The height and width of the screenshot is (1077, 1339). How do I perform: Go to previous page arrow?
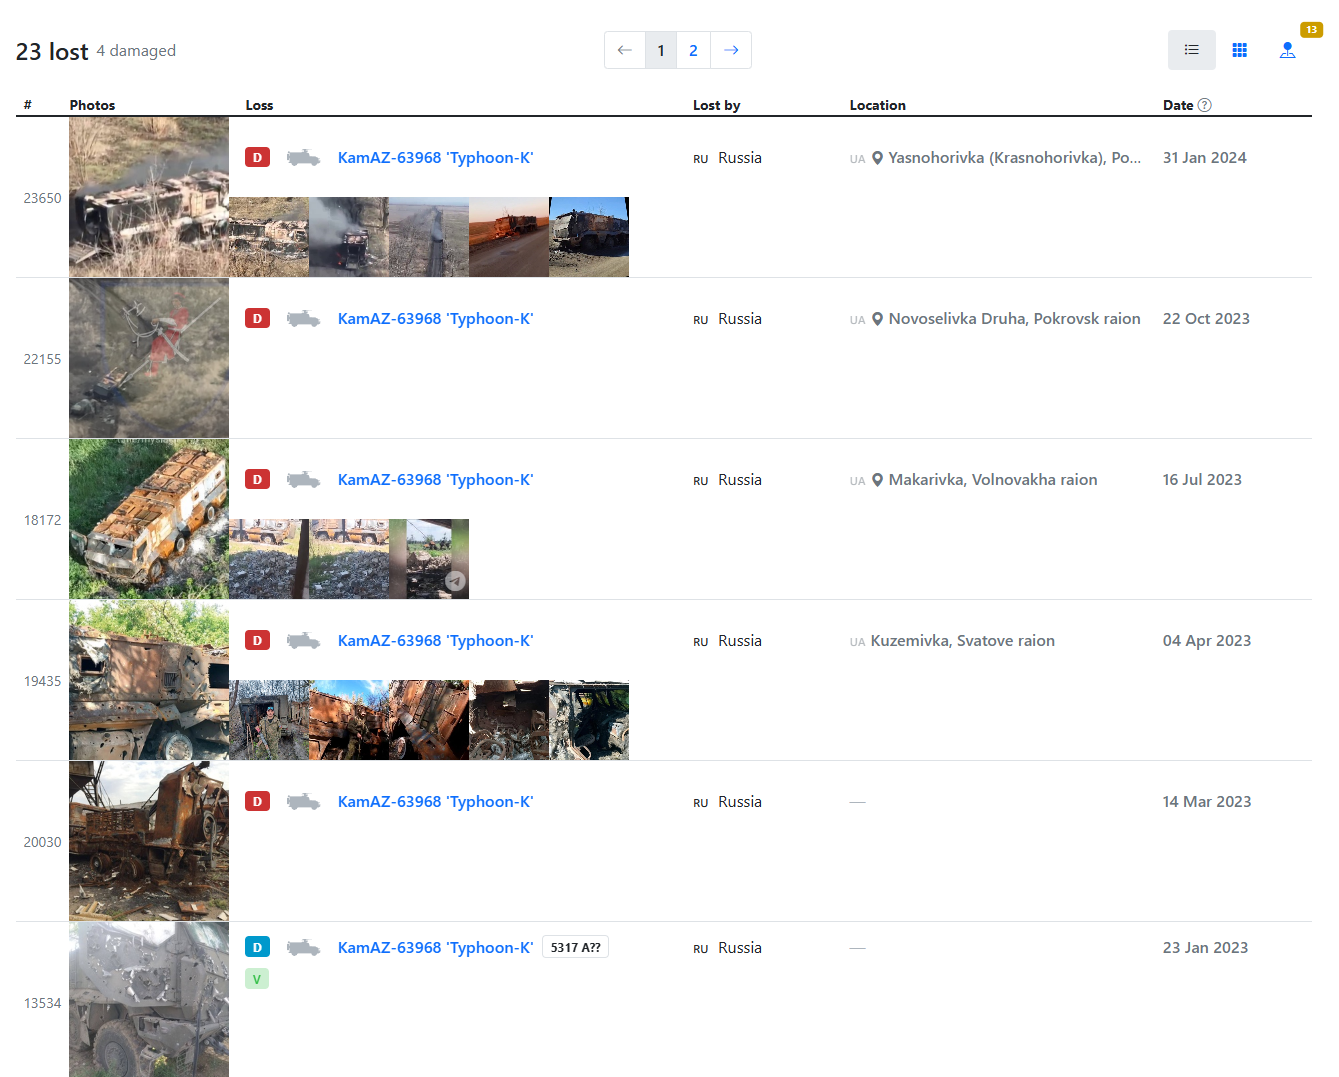point(625,50)
